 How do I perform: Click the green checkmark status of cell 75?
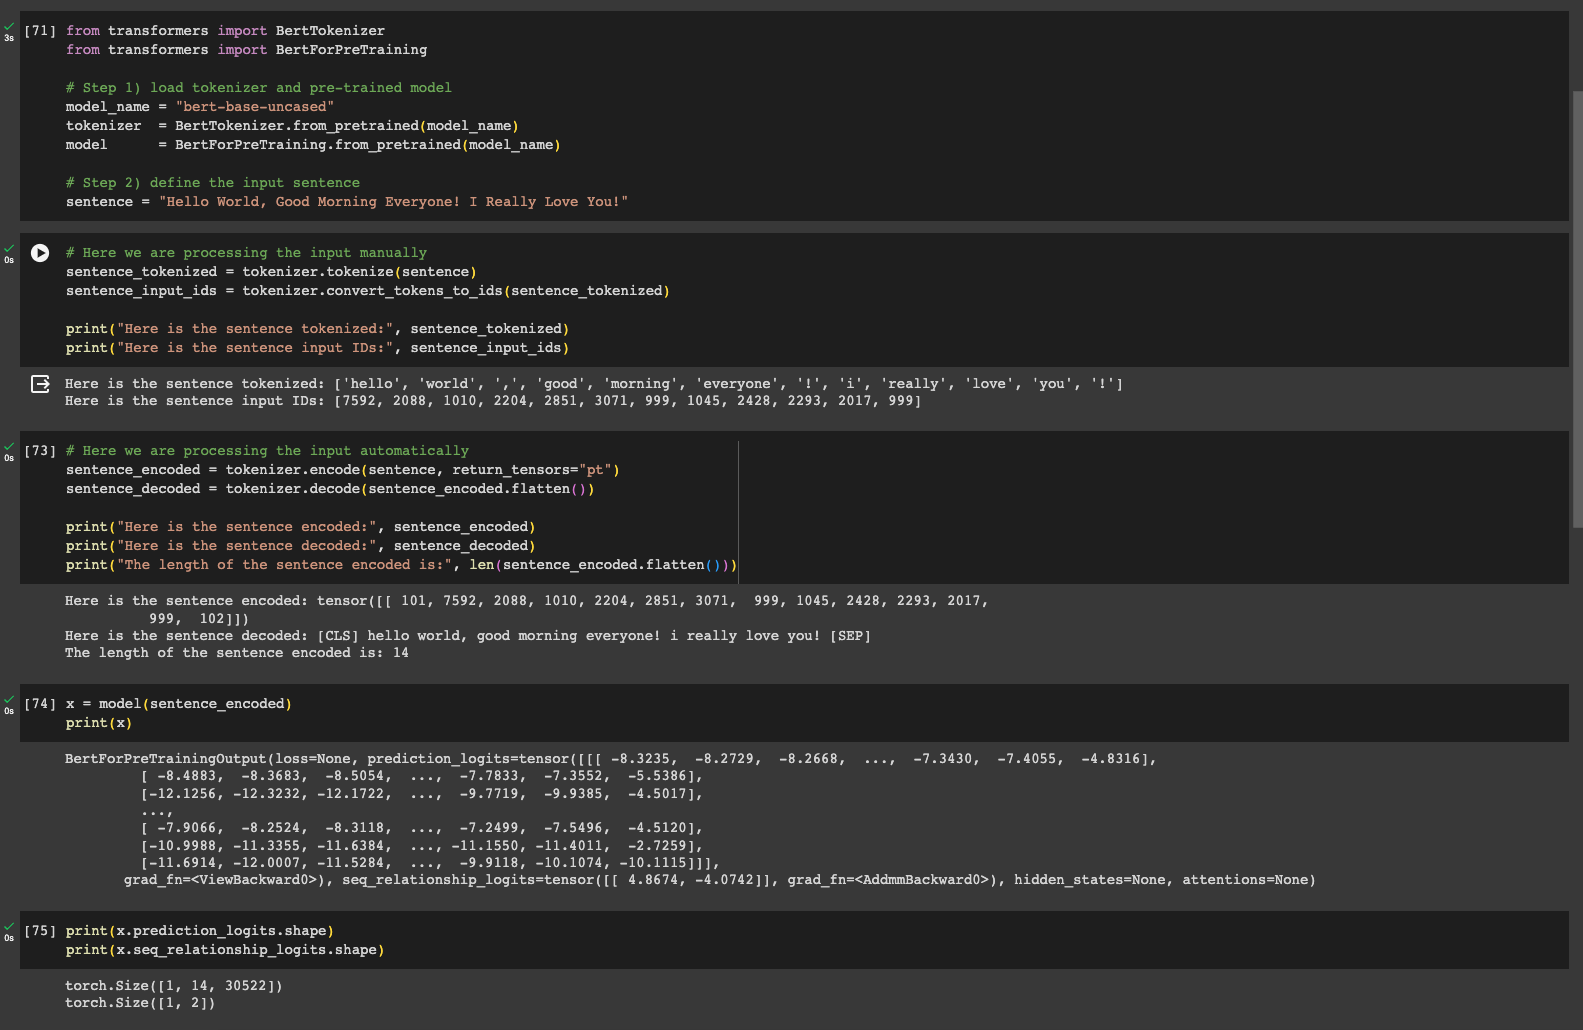point(9,926)
